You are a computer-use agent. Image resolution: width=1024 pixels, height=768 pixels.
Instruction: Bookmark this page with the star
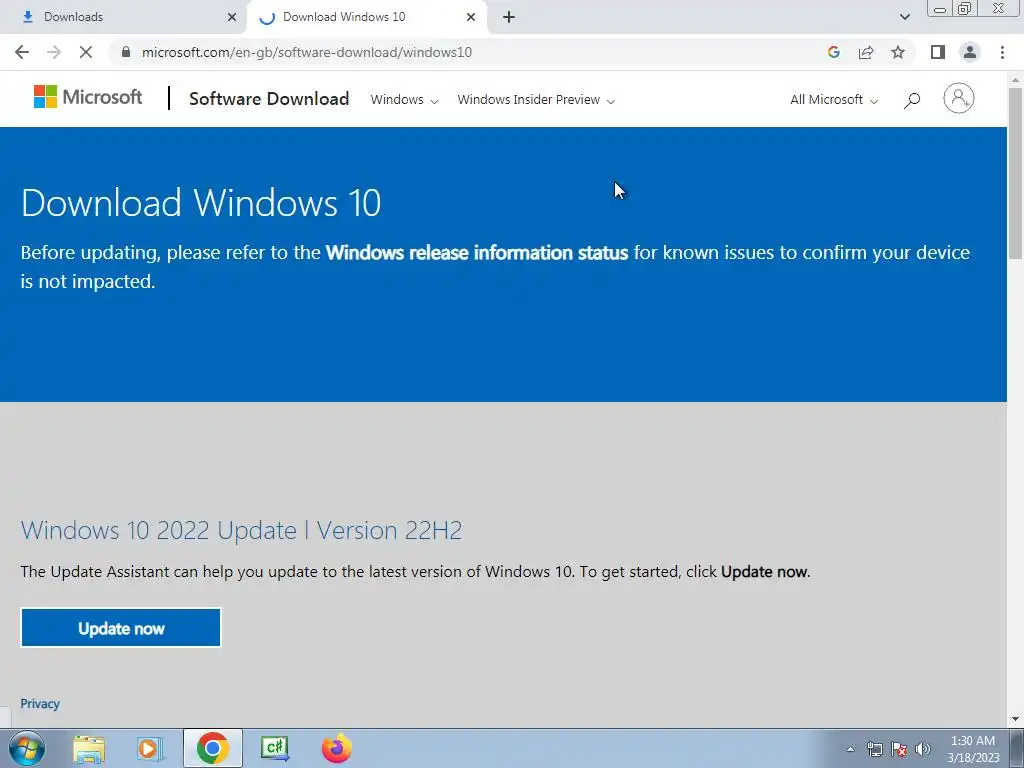click(898, 52)
